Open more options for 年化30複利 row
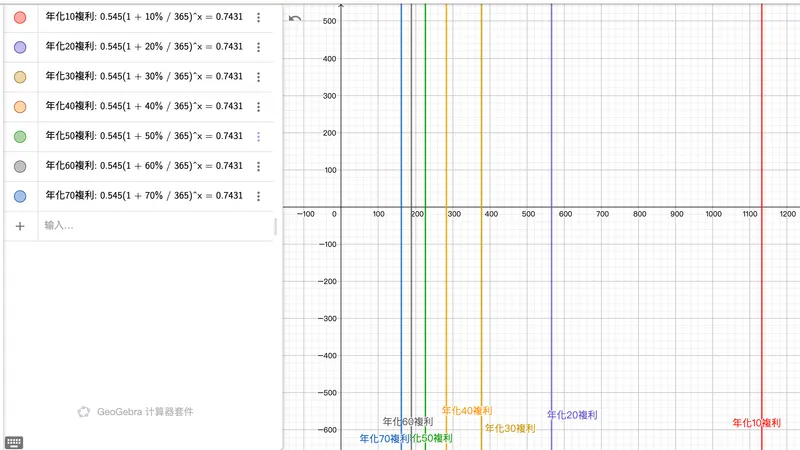The width and height of the screenshot is (800, 450). coord(259,77)
